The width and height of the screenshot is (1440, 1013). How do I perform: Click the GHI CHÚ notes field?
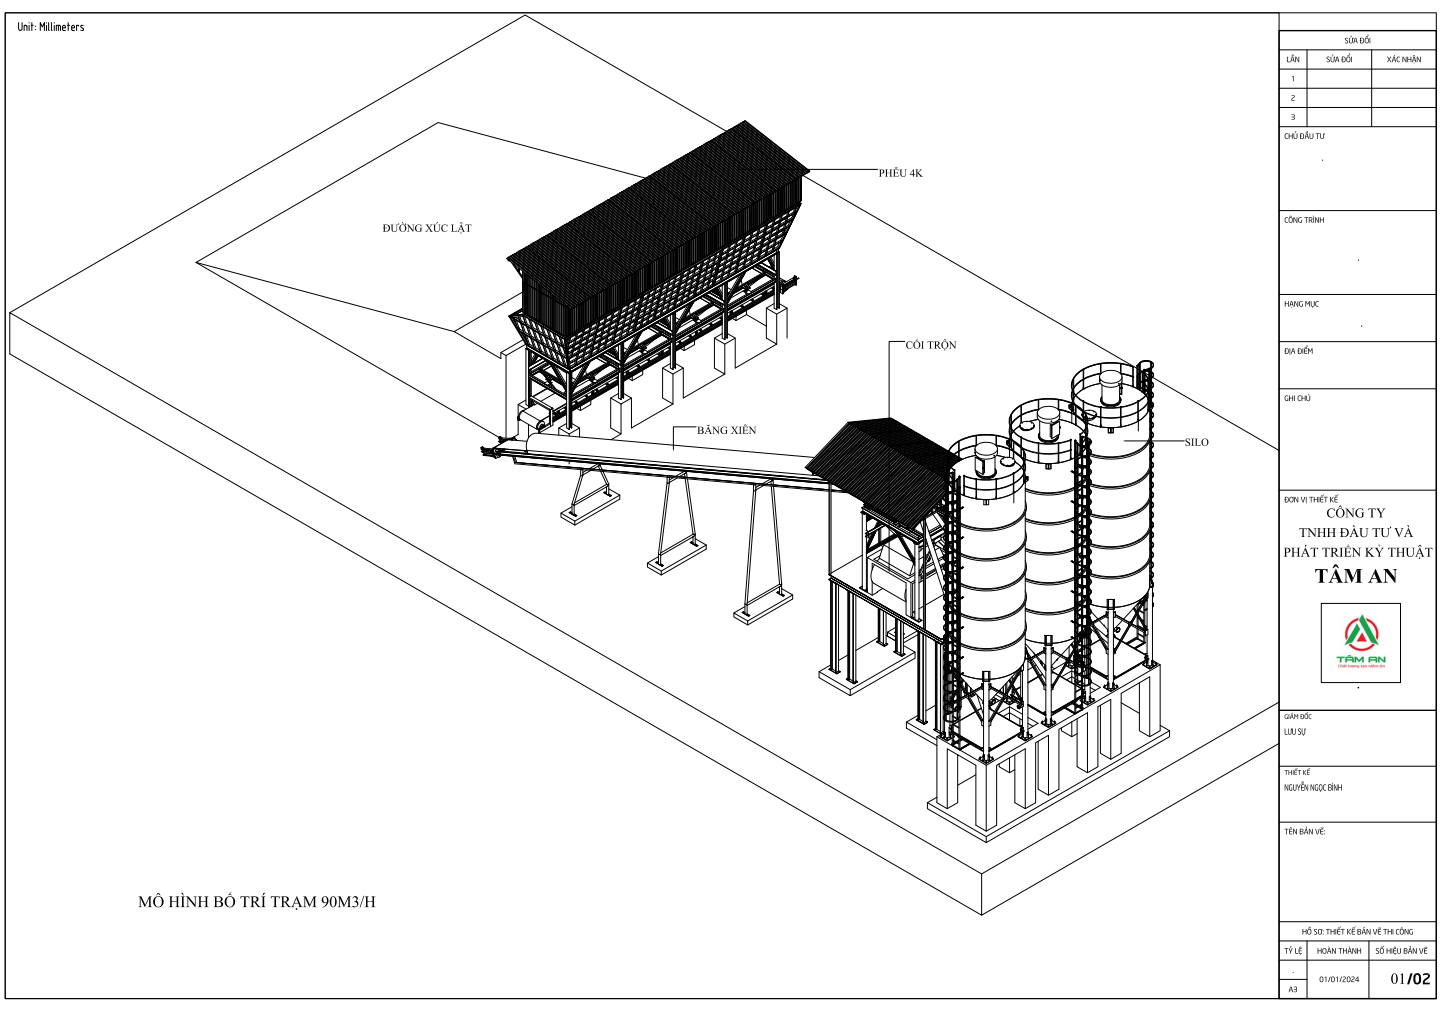[x=1297, y=398]
